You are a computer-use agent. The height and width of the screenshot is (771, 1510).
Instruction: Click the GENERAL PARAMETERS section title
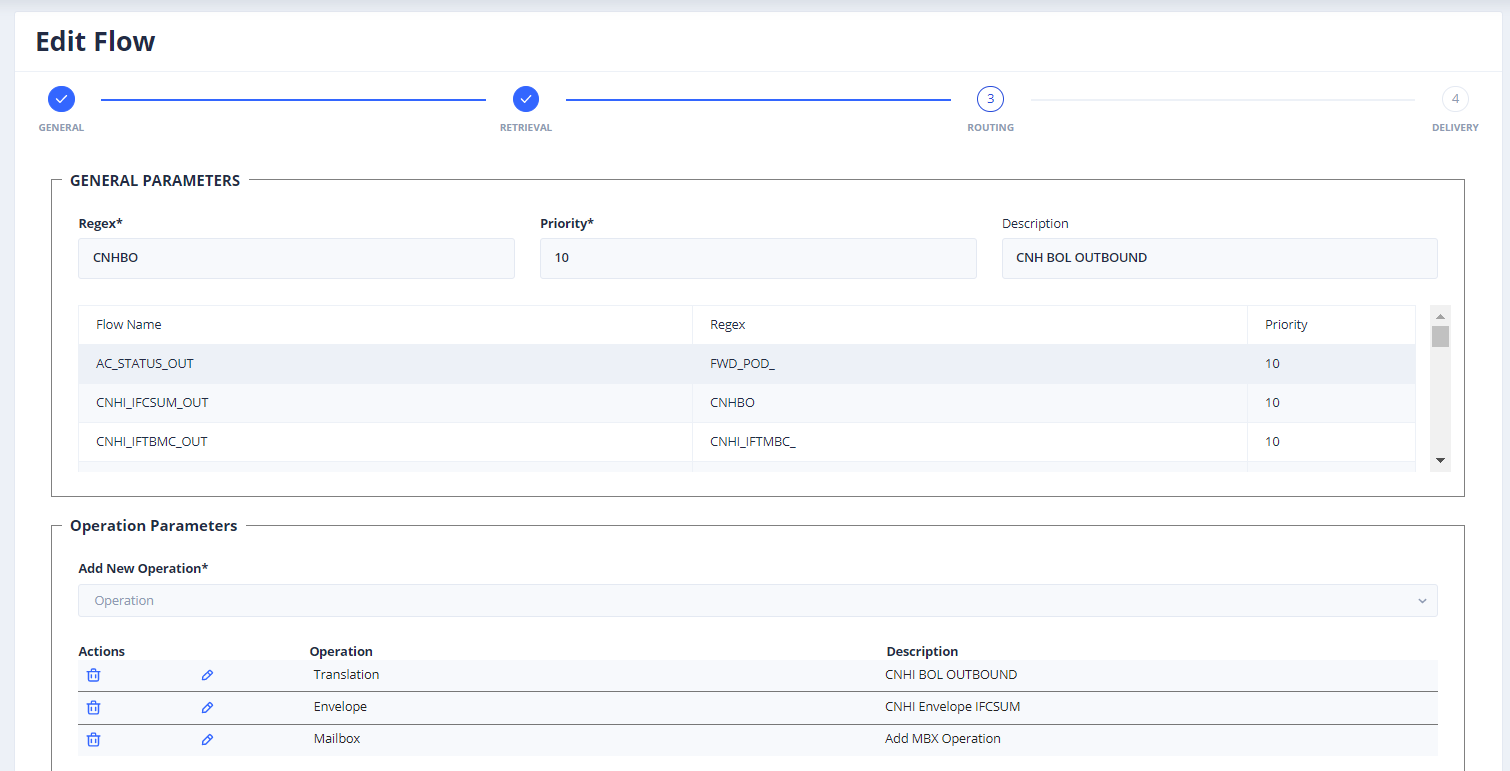tap(155, 181)
